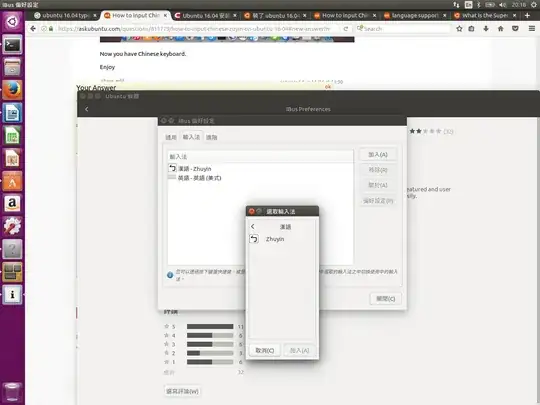This screenshot has height=405, width=540.
Task: Open Ubuntu Software Center dock icon
Action: point(12,181)
